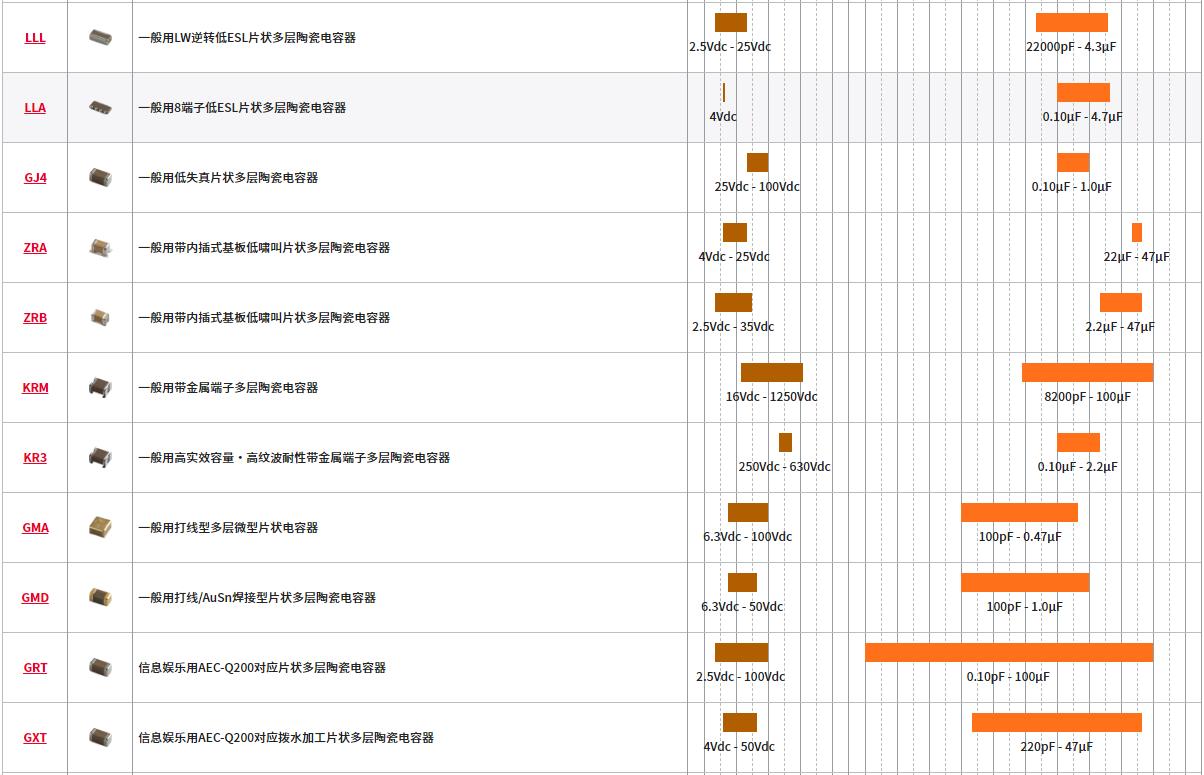This screenshot has height=775, width=1204.
Task: Click the GMD capacitor product image
Action: point(100,596)
